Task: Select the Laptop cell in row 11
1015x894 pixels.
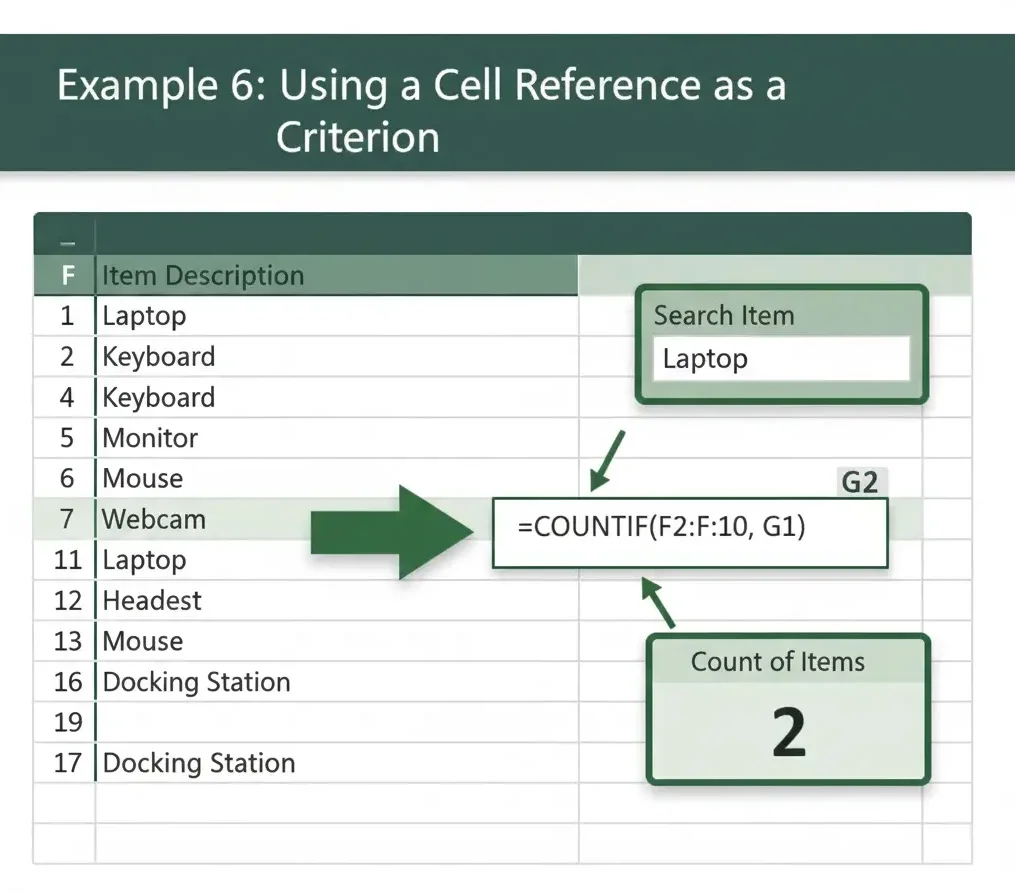Action: pos(145,560)
